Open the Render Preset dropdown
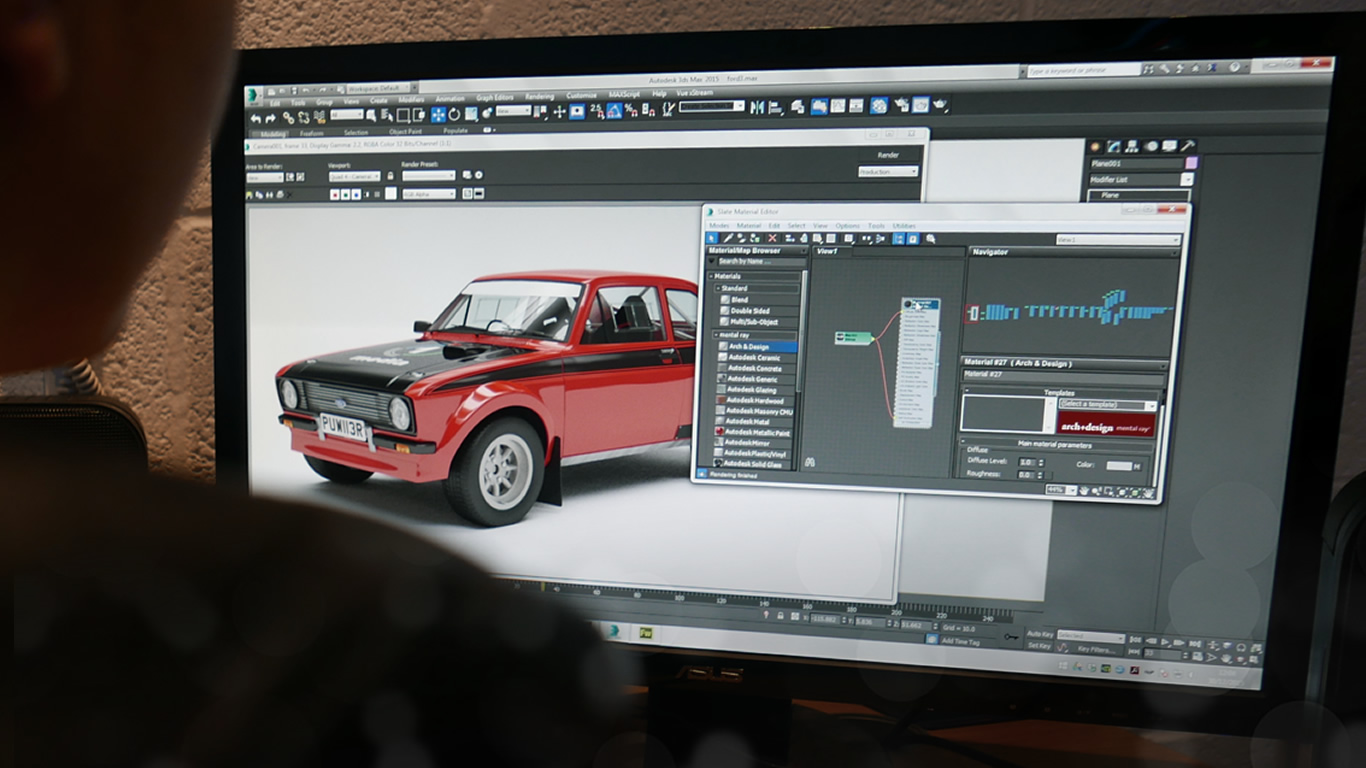Image resolution: width=1366 pixels, height=768 pixels. 428,175
